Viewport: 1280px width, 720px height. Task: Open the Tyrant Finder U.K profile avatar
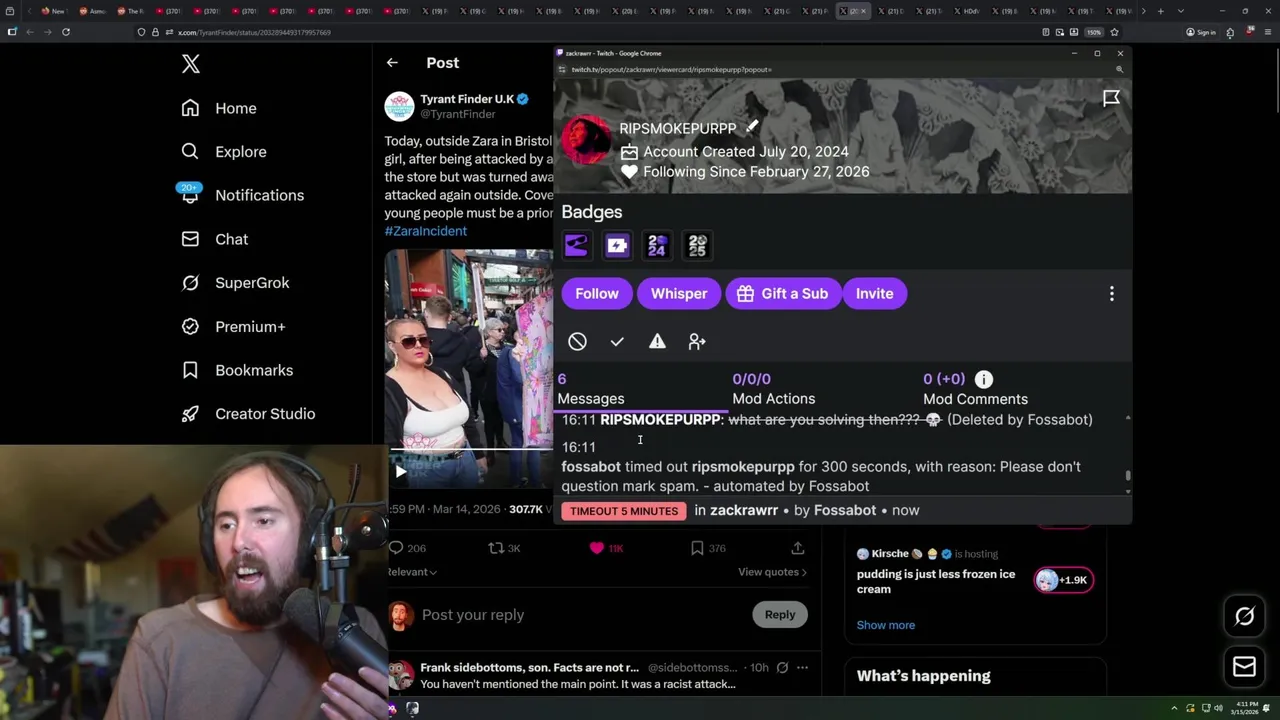point(399,106)
